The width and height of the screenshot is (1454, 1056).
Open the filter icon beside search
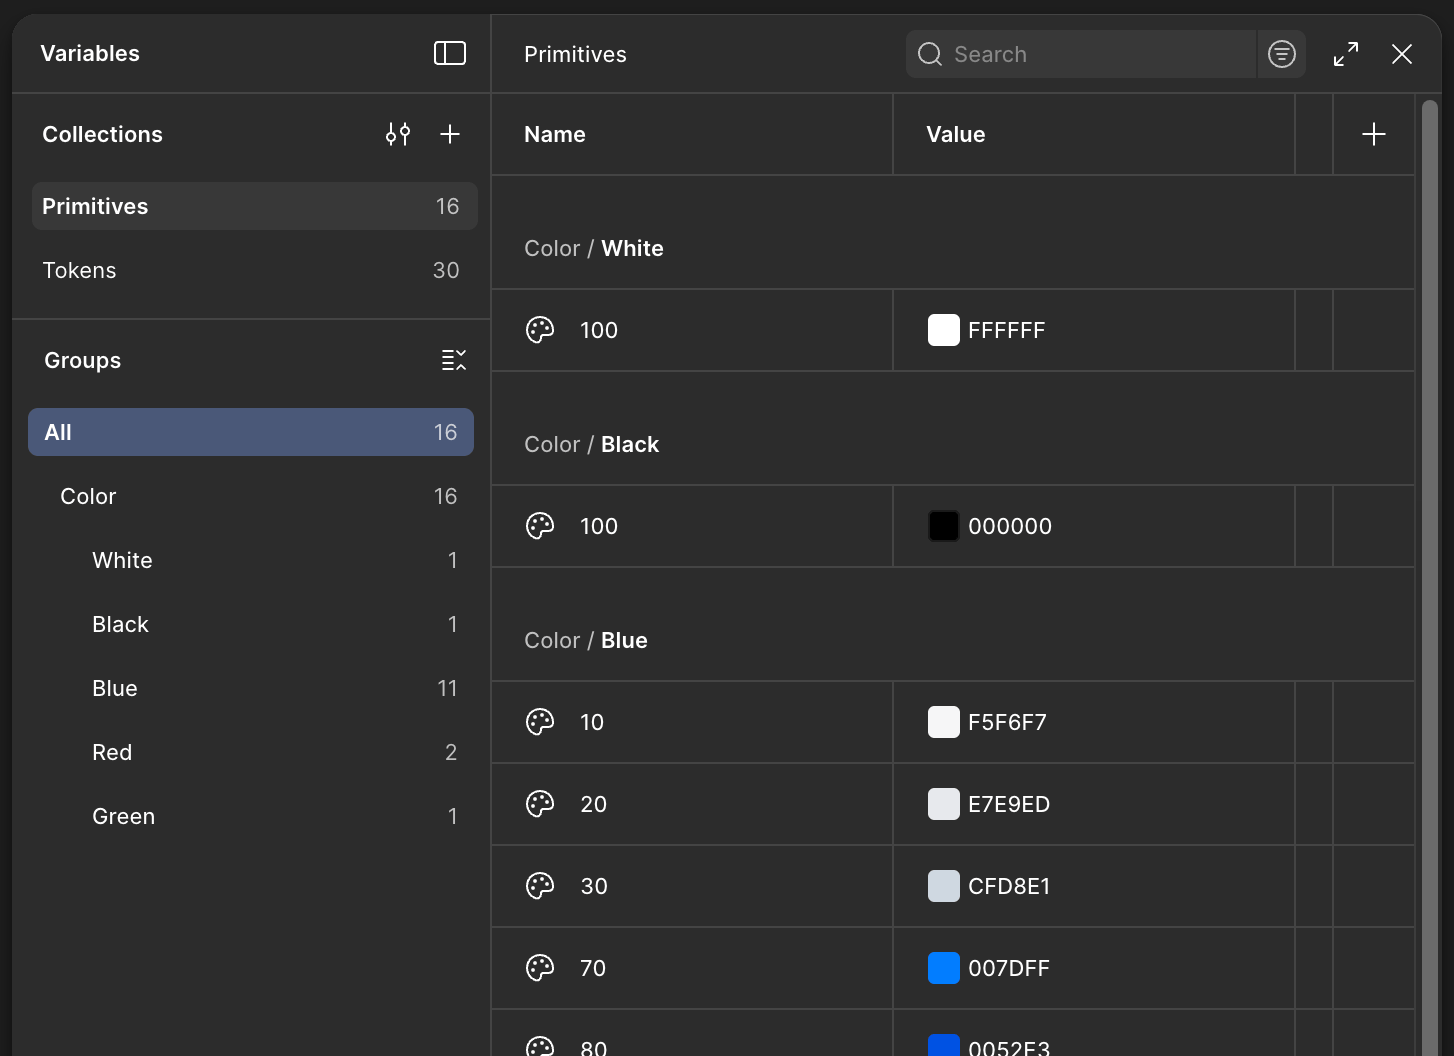click(x=1281, y=54)
